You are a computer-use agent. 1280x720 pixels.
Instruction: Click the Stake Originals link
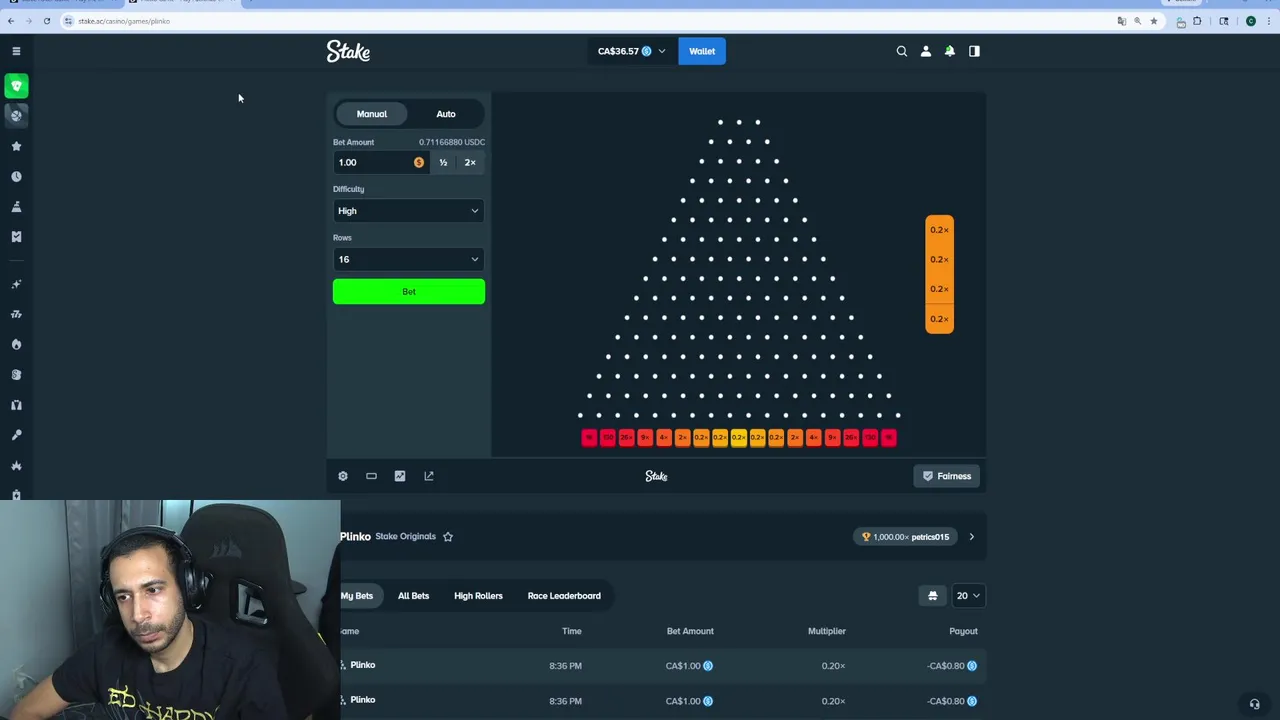point(405,537)
